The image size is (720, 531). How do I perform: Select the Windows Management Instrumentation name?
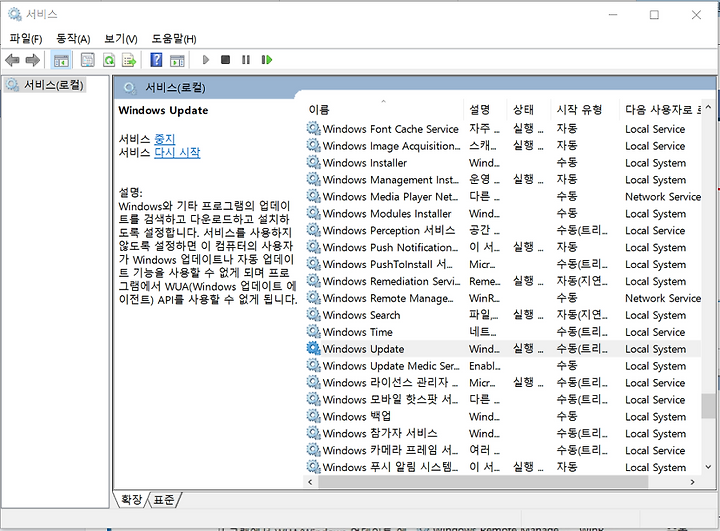click(390, 180)
